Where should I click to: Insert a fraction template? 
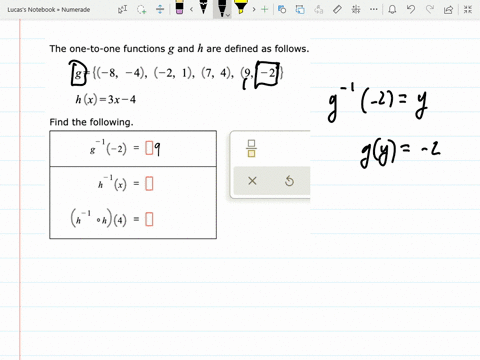tap(251, 148)
